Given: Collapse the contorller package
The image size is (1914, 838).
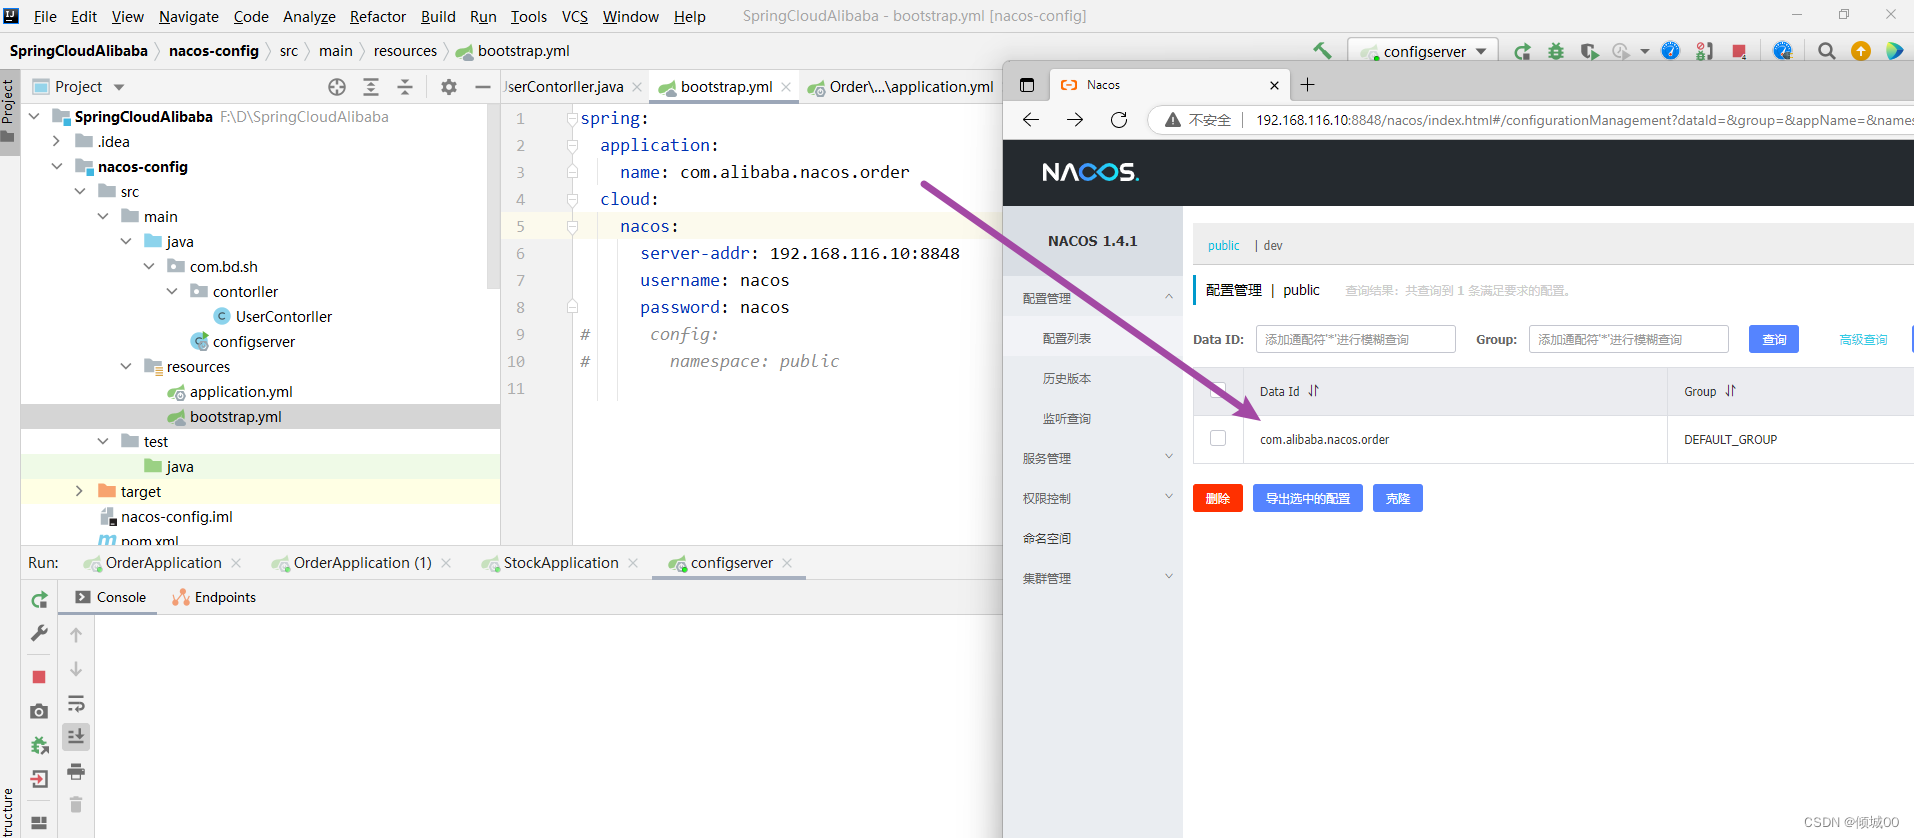Looking at the screenshot, I should (x=172, y=291).
